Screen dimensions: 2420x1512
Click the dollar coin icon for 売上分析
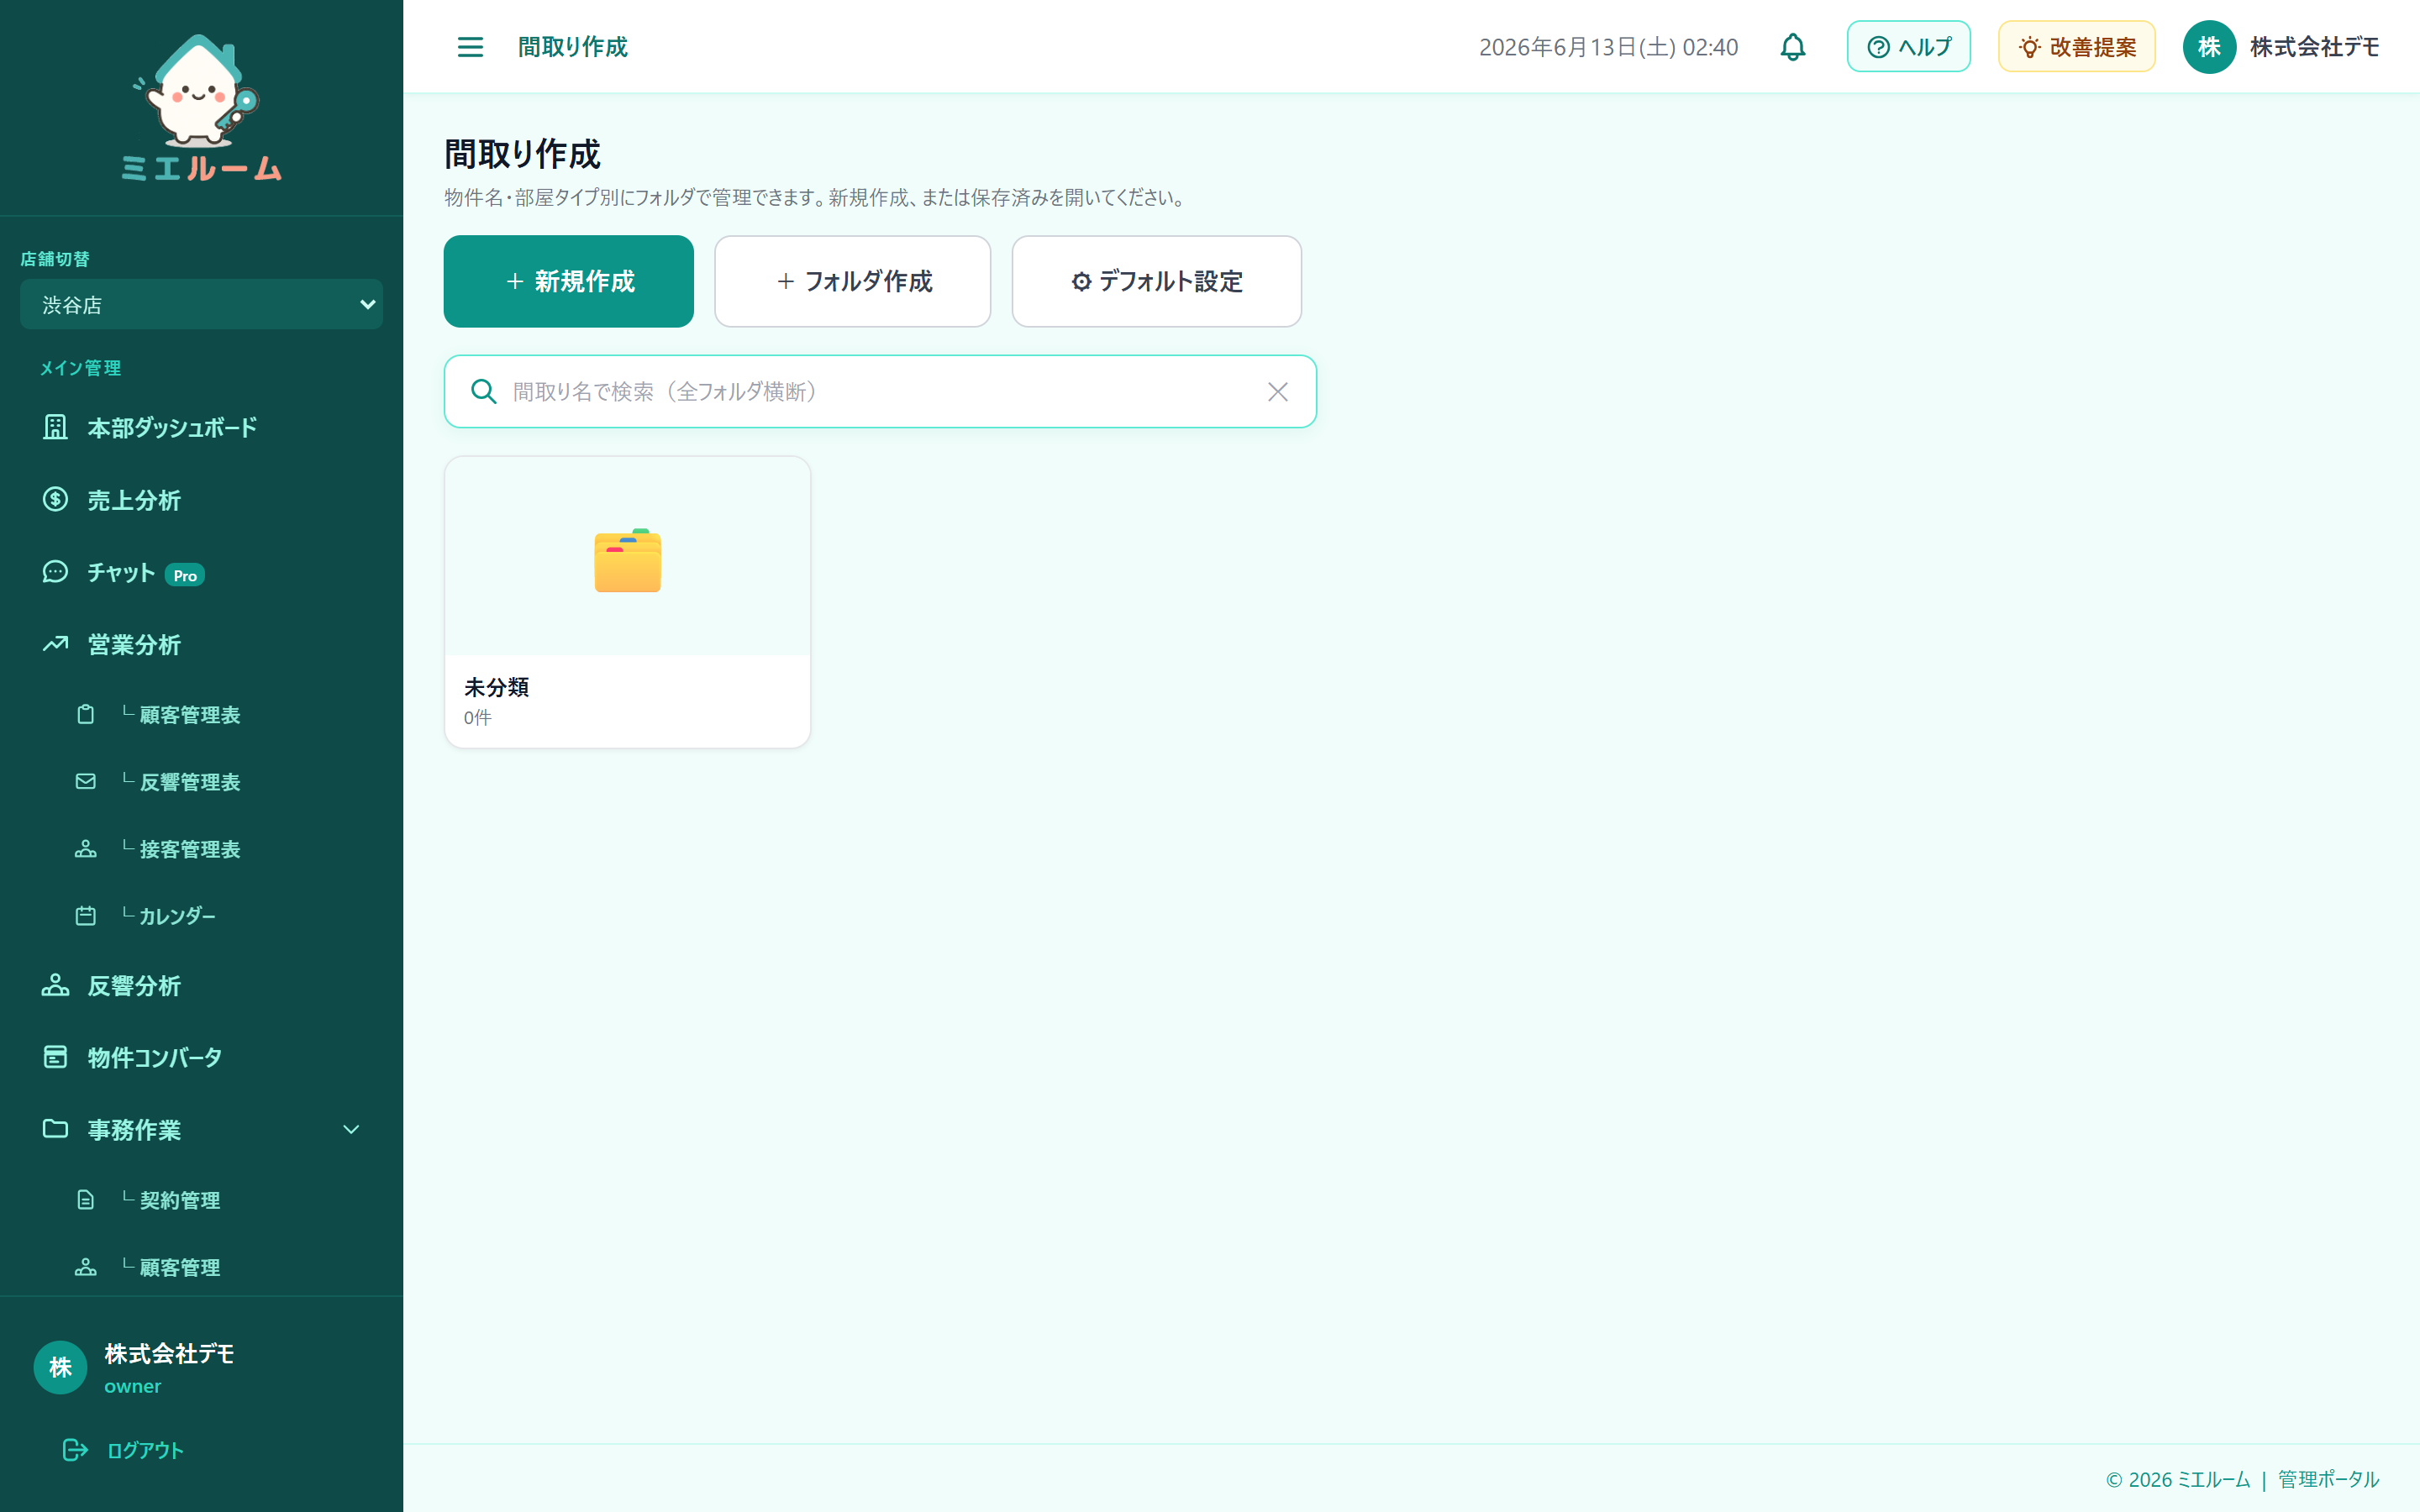55,499
